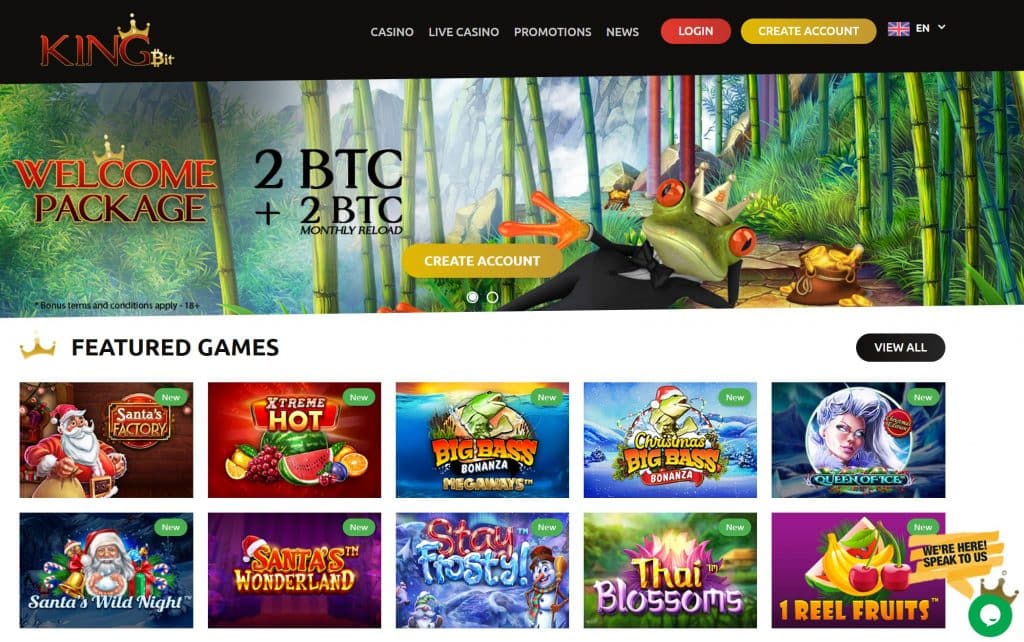Click the KingBit logo

click(107, 41)
